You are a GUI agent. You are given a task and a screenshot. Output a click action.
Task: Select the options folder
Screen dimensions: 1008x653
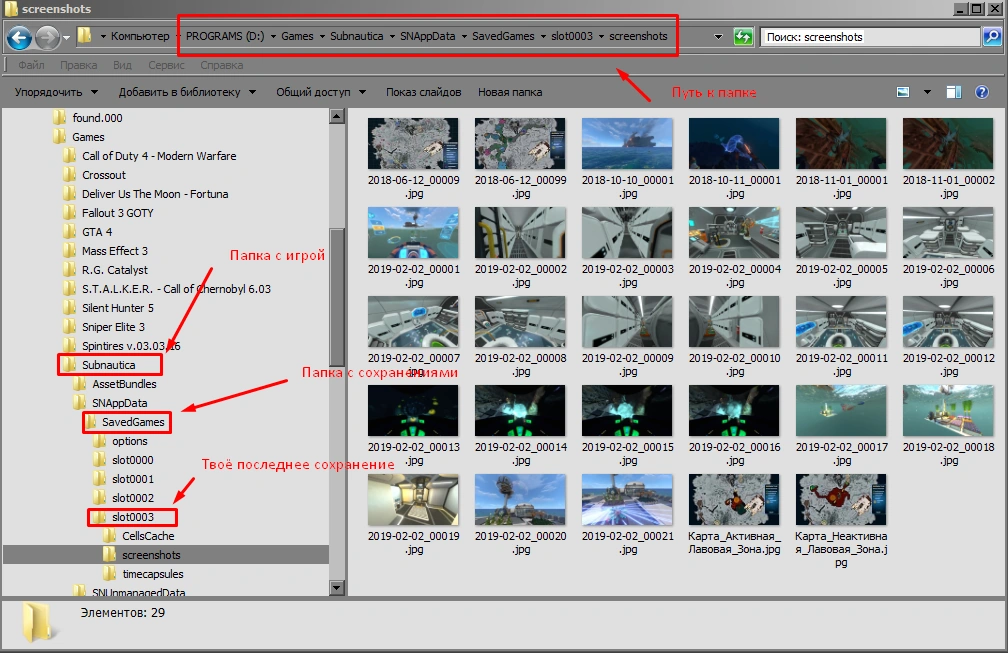pos(129,441)
